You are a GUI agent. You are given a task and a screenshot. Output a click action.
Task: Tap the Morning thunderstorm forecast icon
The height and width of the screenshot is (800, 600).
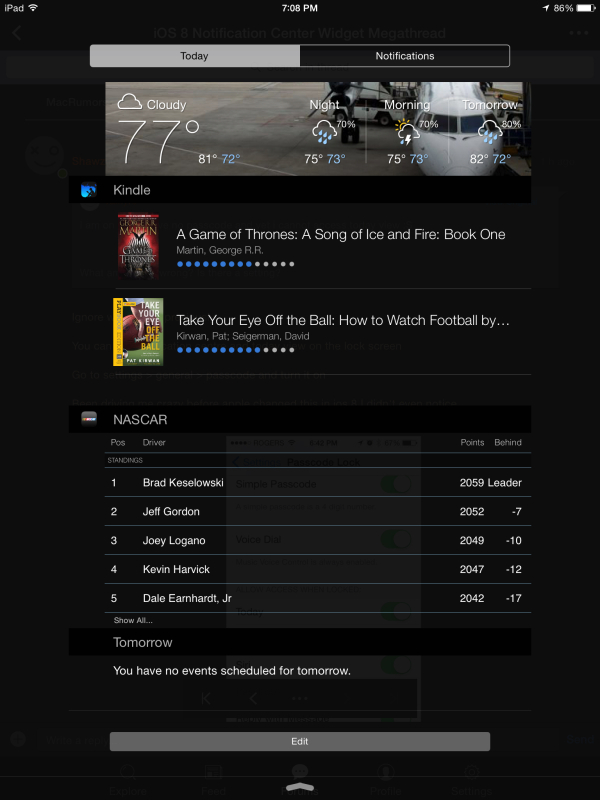click(407, 132)
